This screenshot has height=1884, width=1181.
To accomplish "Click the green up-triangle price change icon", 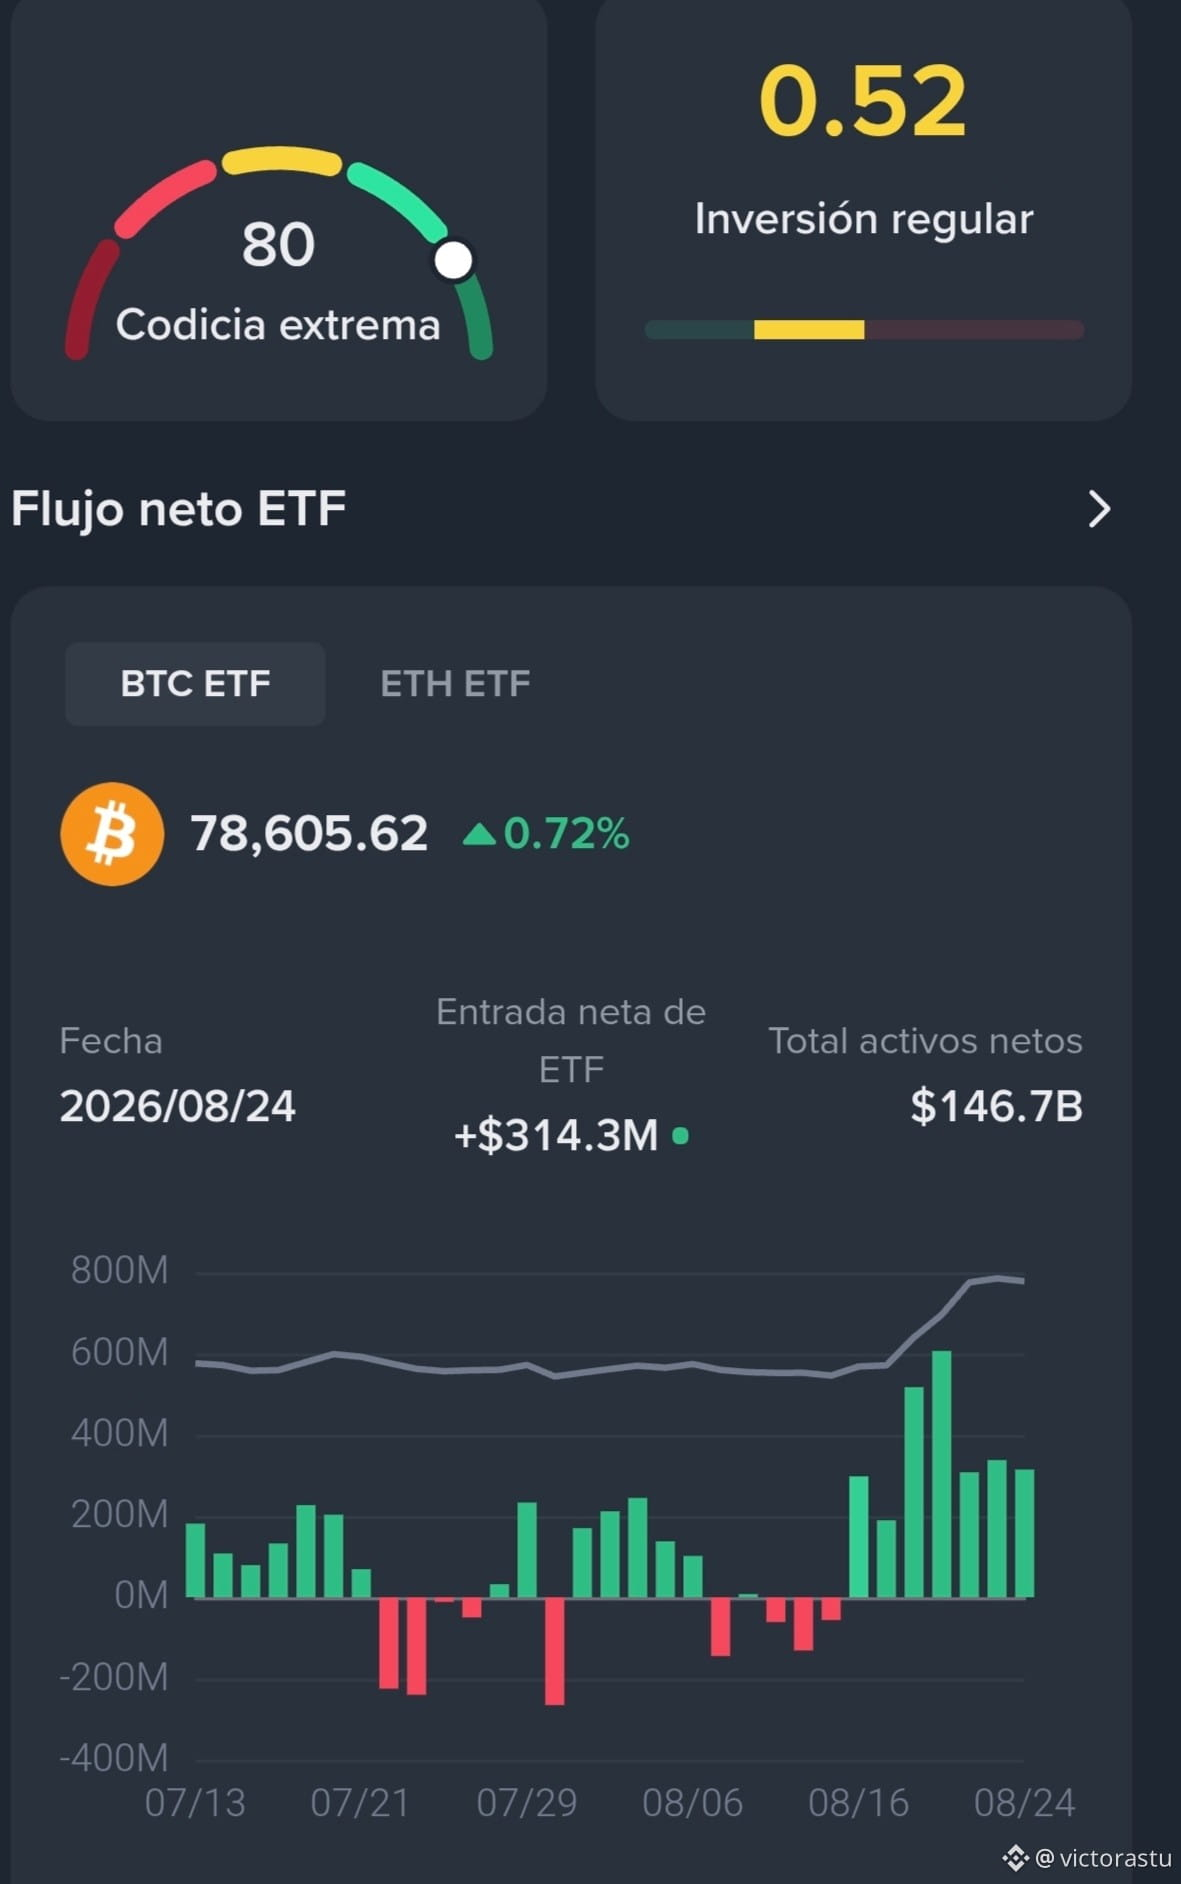I will (480, 834).
